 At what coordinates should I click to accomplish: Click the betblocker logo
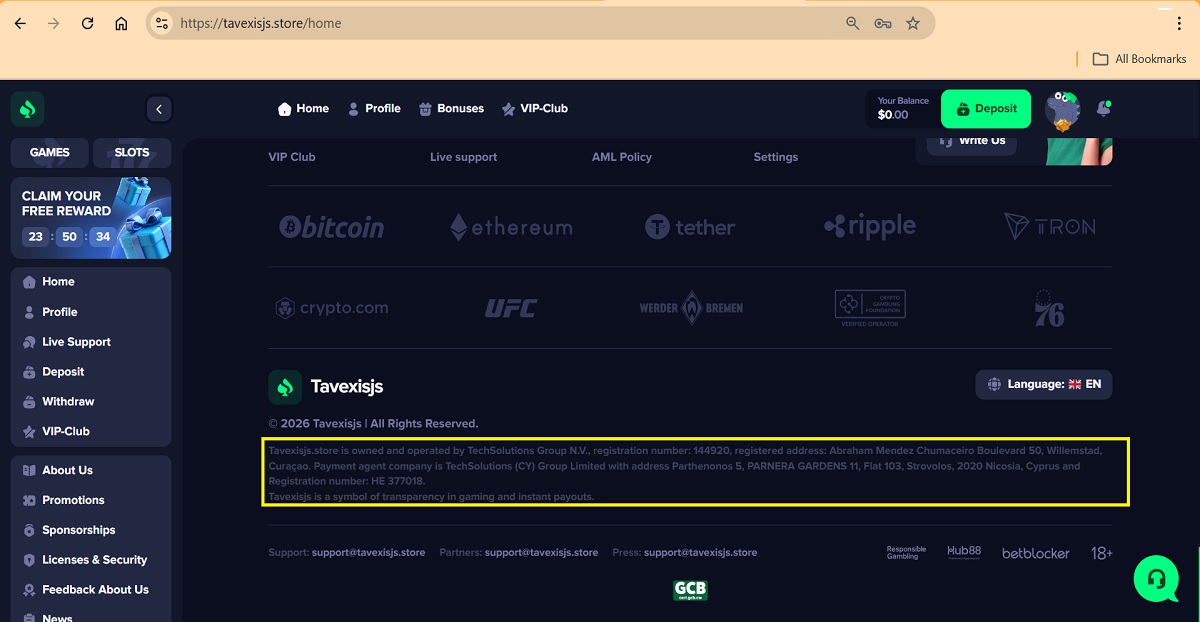(1035, 553)
